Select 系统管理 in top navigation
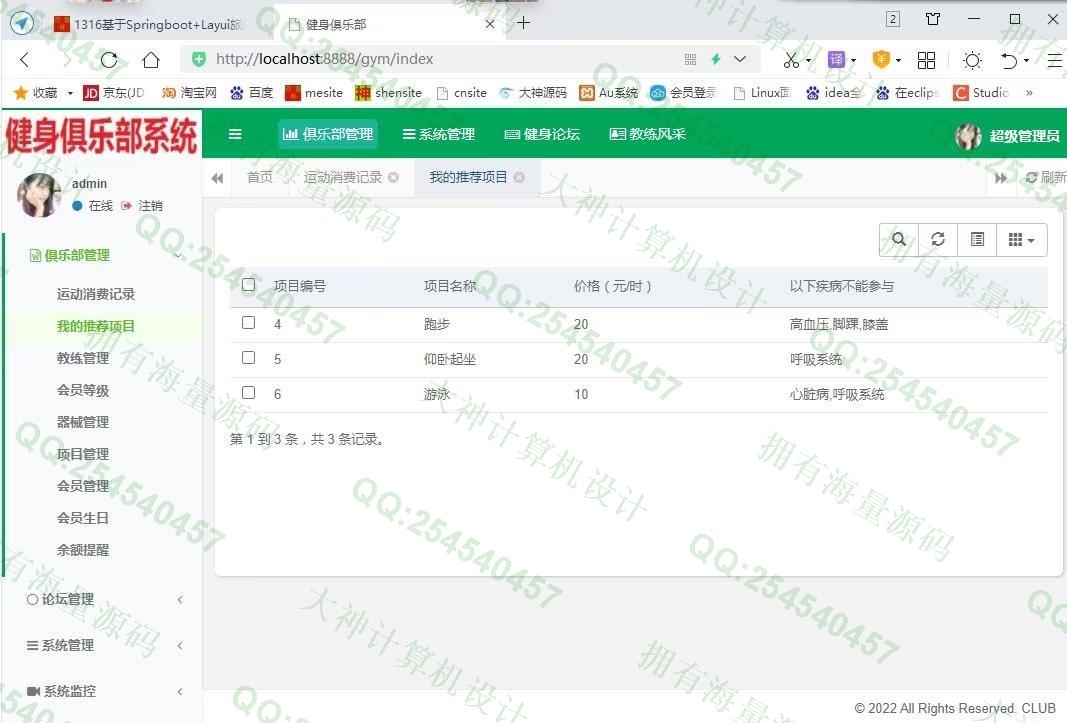The height and width of the screenshot is (723, 1067). (439, 134)
